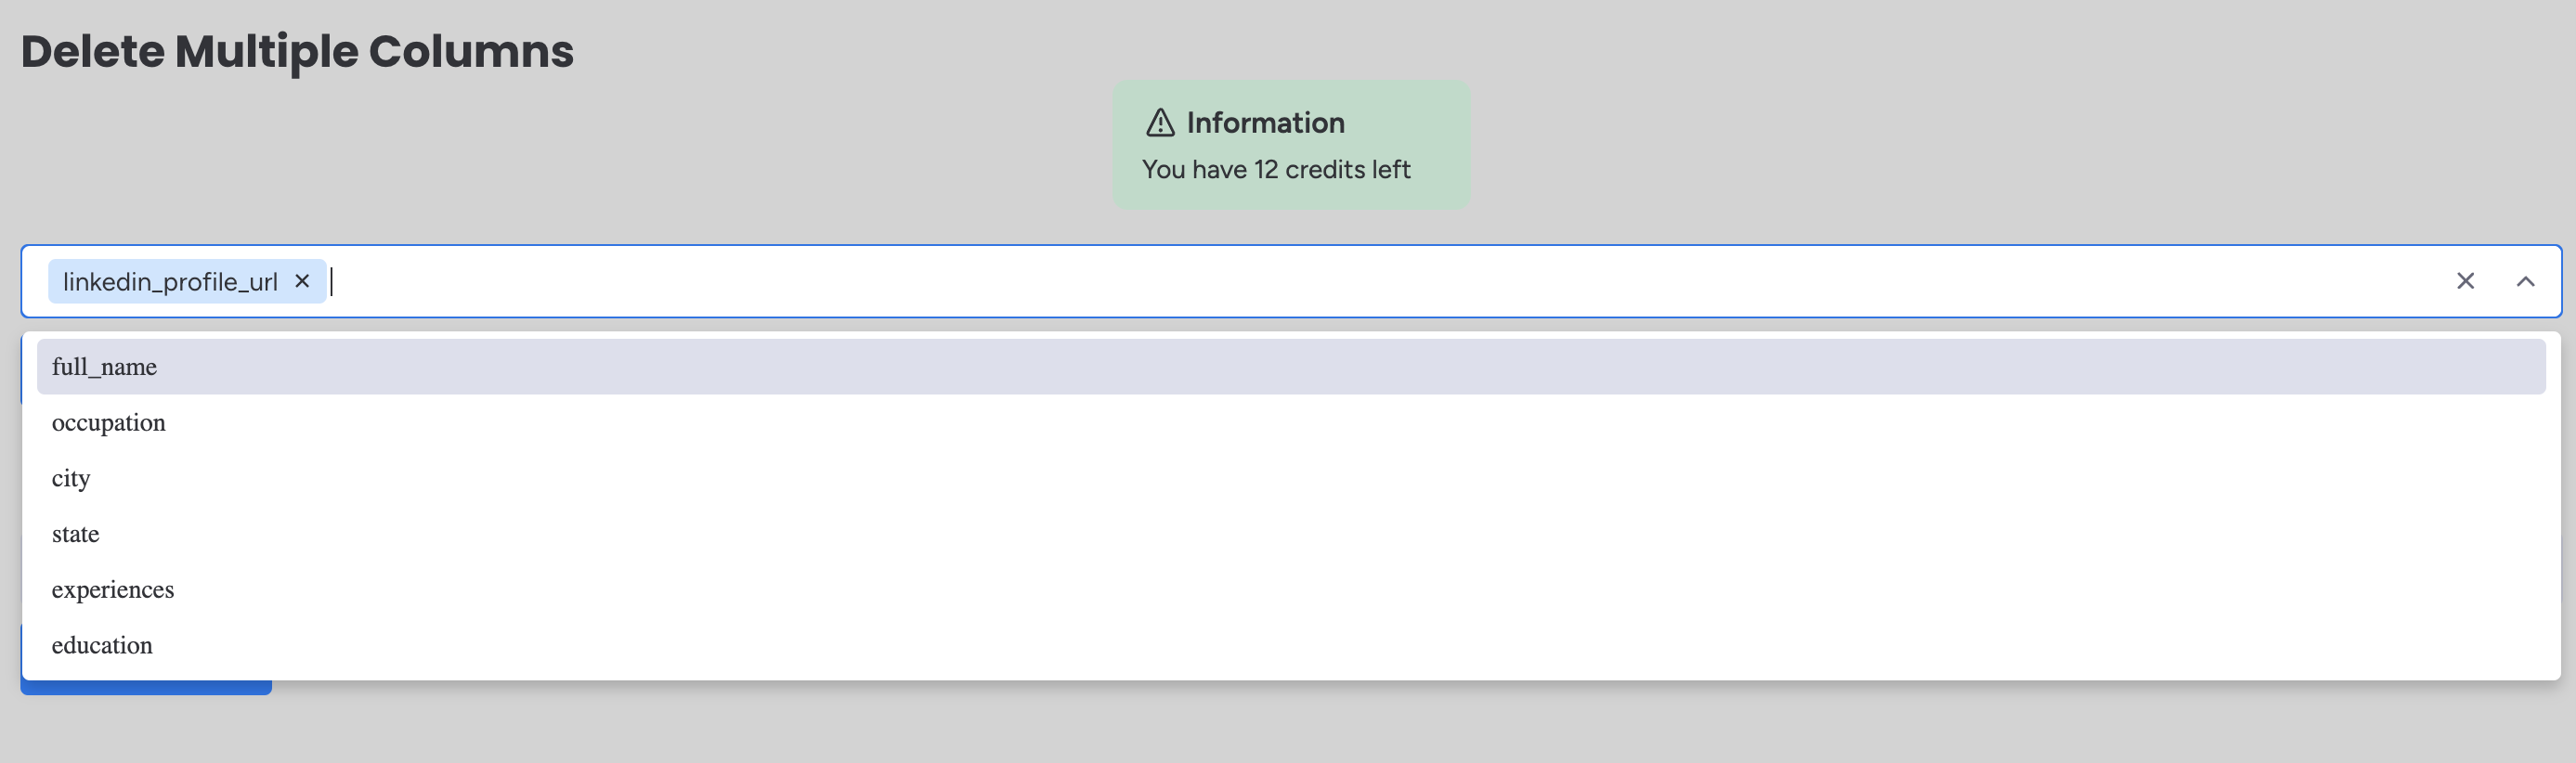Image resolution: width=2576 pixels, height=763 pixels.
Task: Click the clear all X icon
Action: pyautogui.click(x=2465, y=281)
